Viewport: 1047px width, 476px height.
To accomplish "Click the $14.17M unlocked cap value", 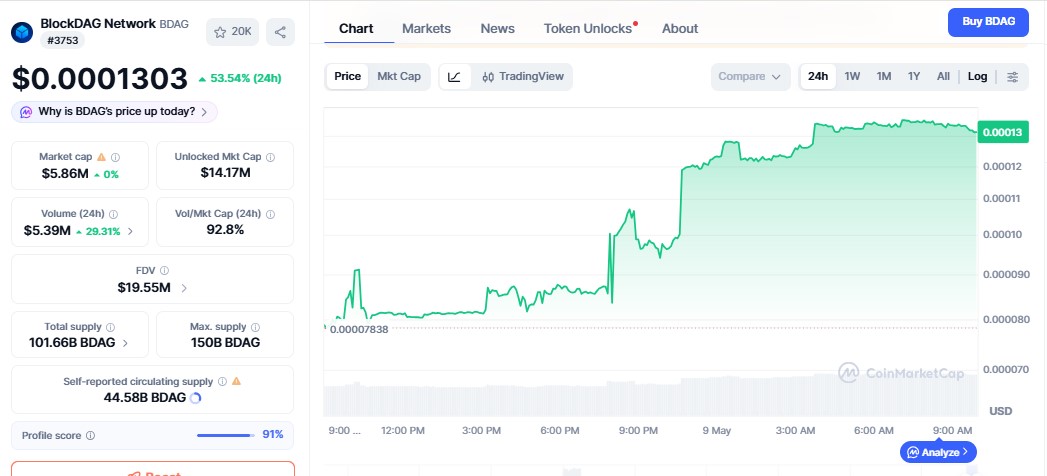I will [225, 173].
